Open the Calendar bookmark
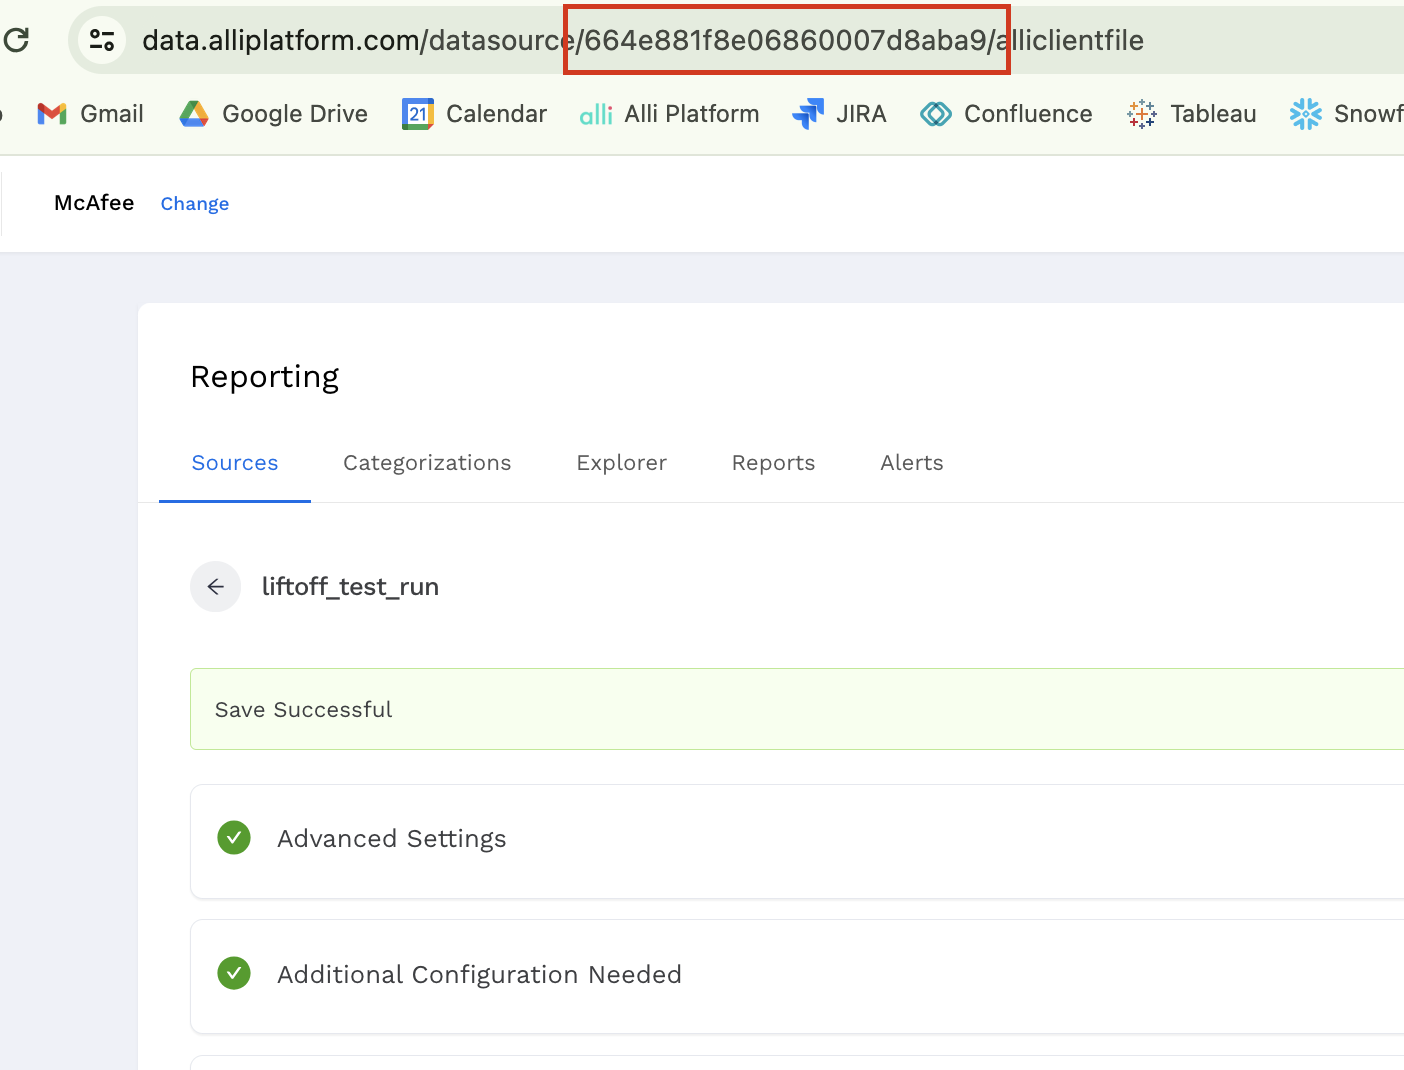 coord(474,114)
